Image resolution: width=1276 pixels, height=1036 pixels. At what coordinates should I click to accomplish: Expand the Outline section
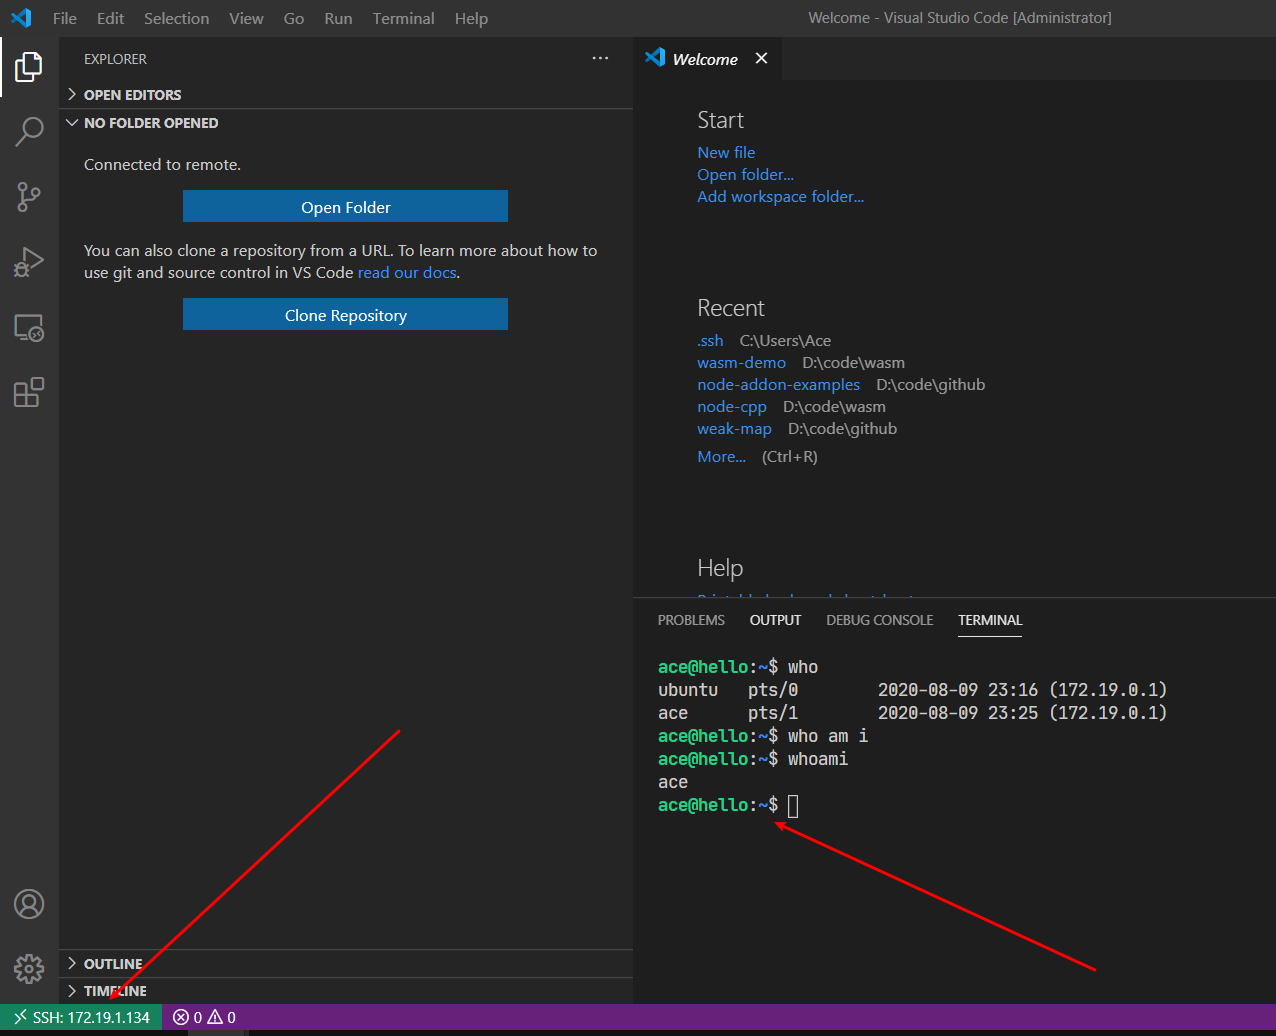(x=346, y=964)
